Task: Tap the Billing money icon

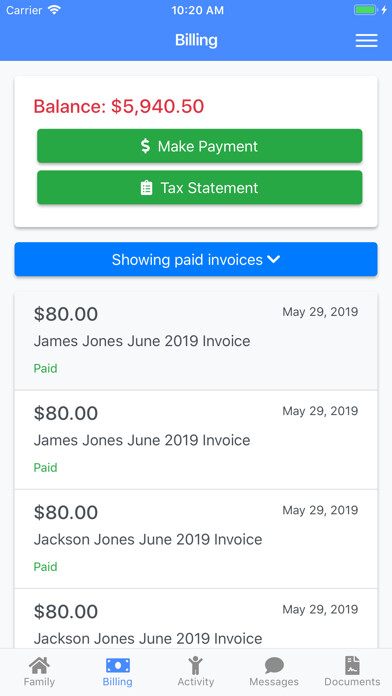Action: [x=118, y=666]
